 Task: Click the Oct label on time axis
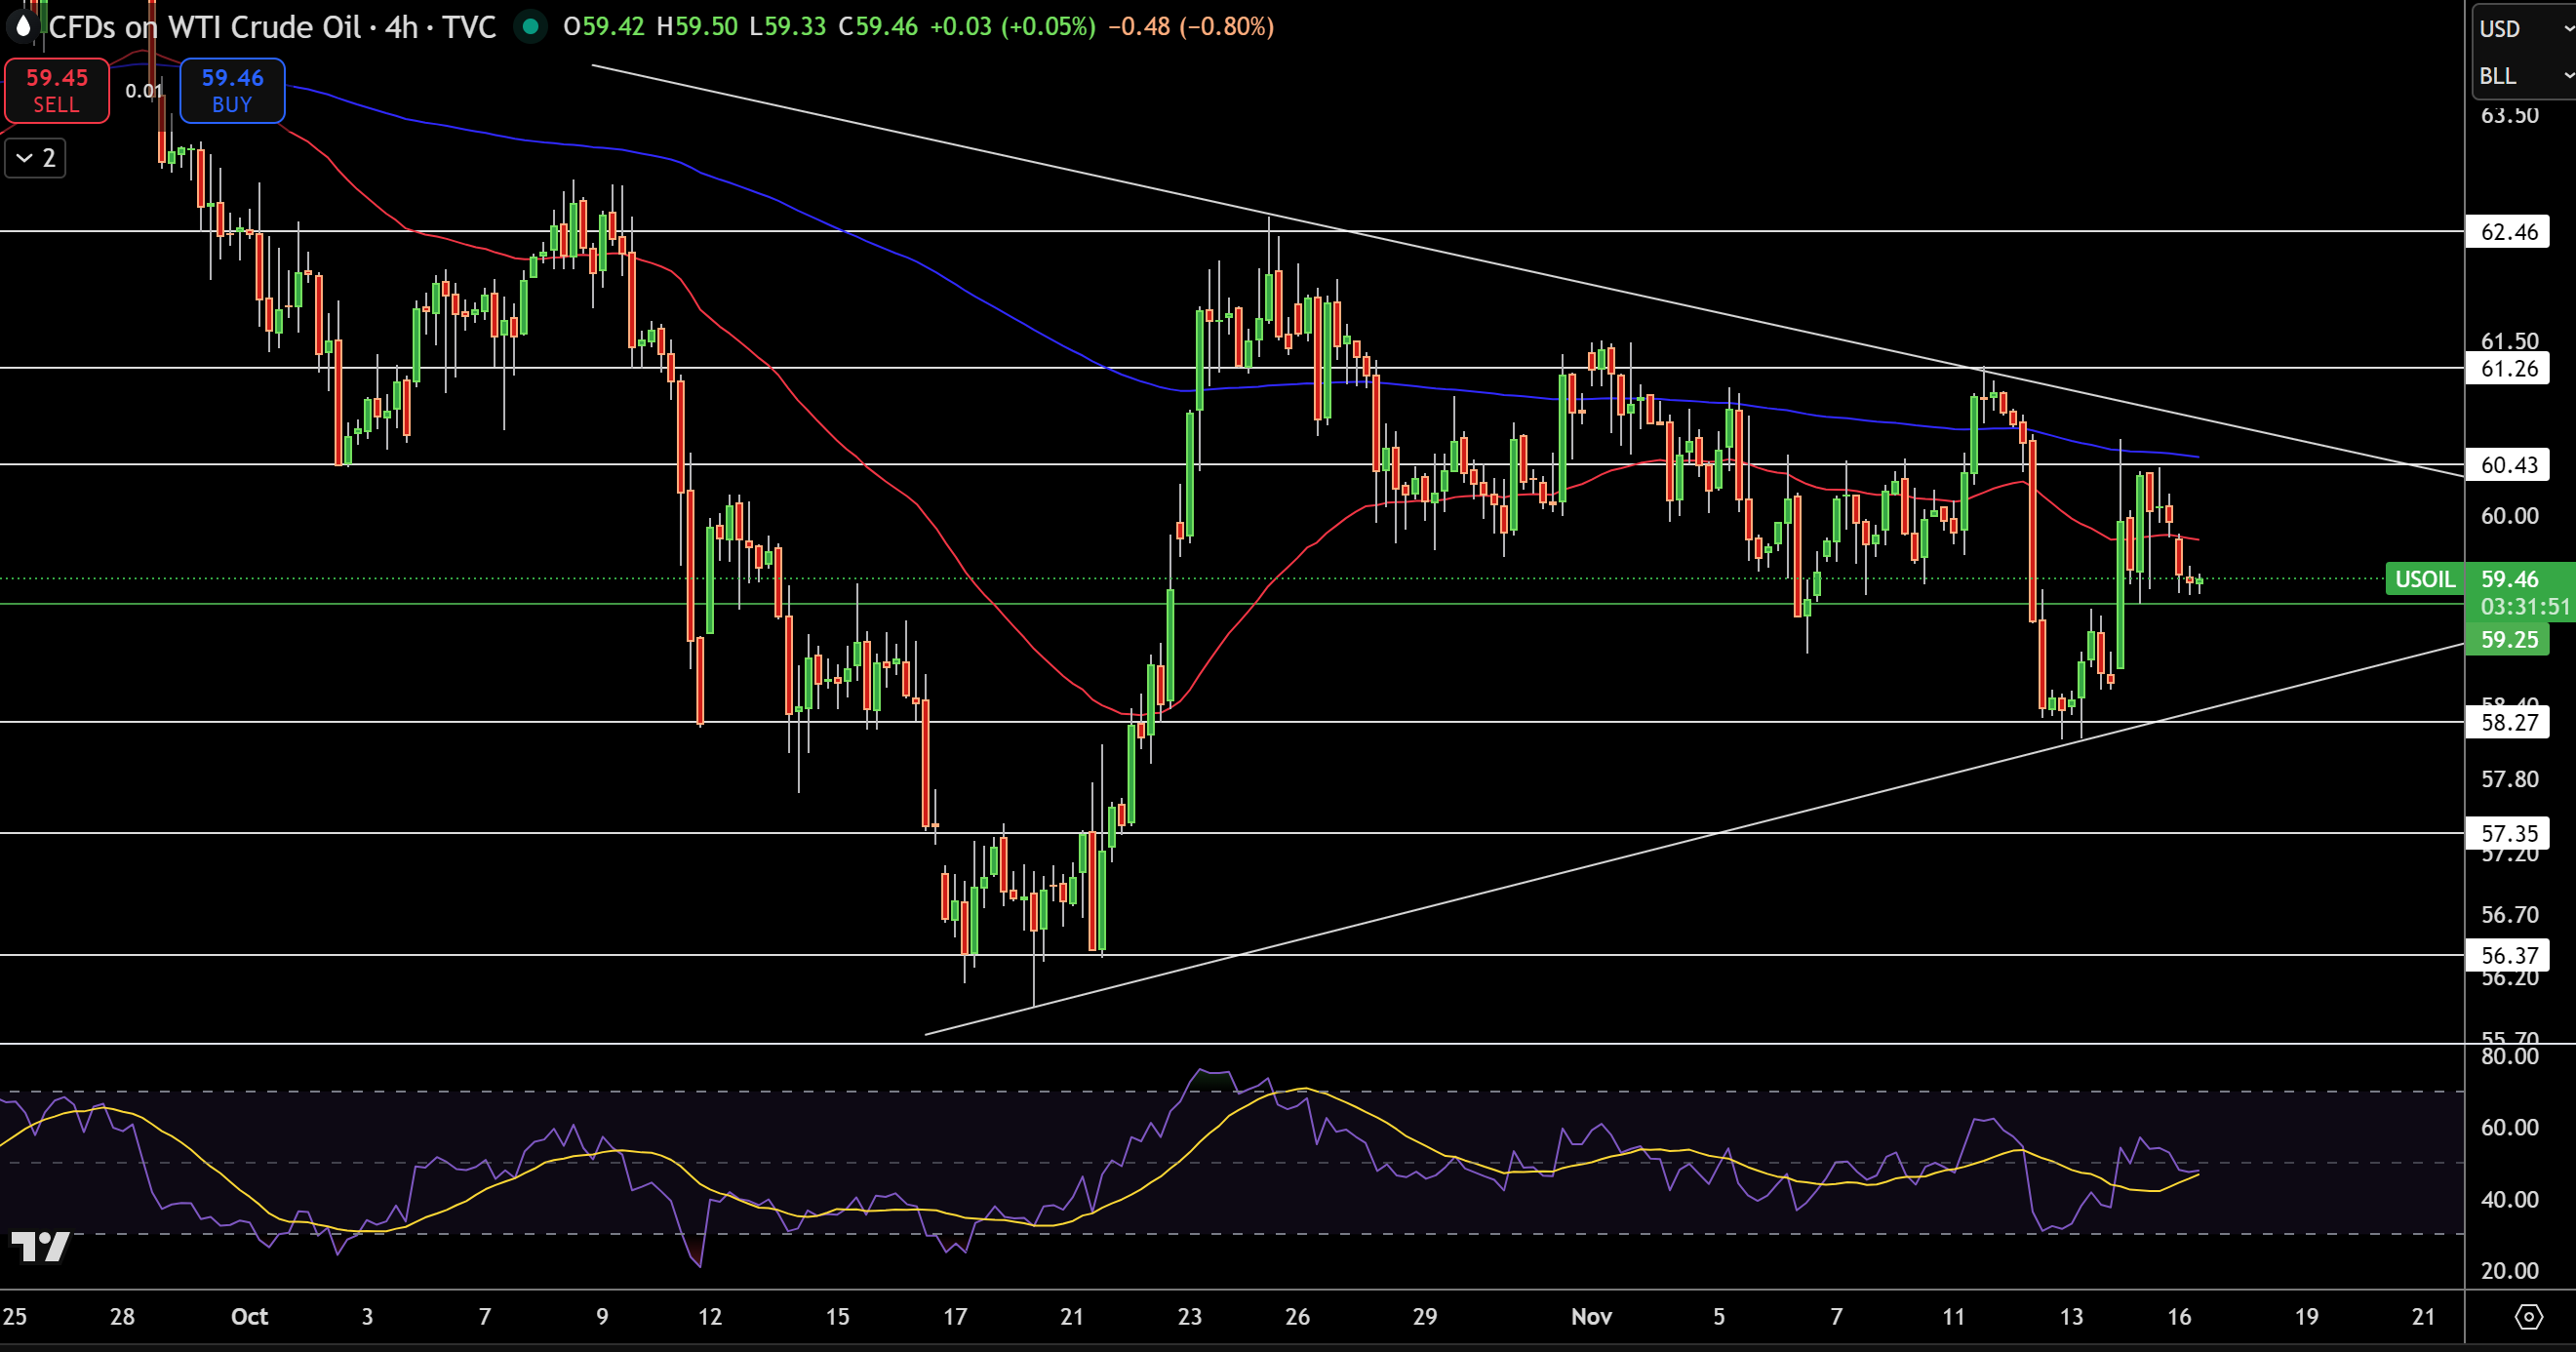(249, 1316)
